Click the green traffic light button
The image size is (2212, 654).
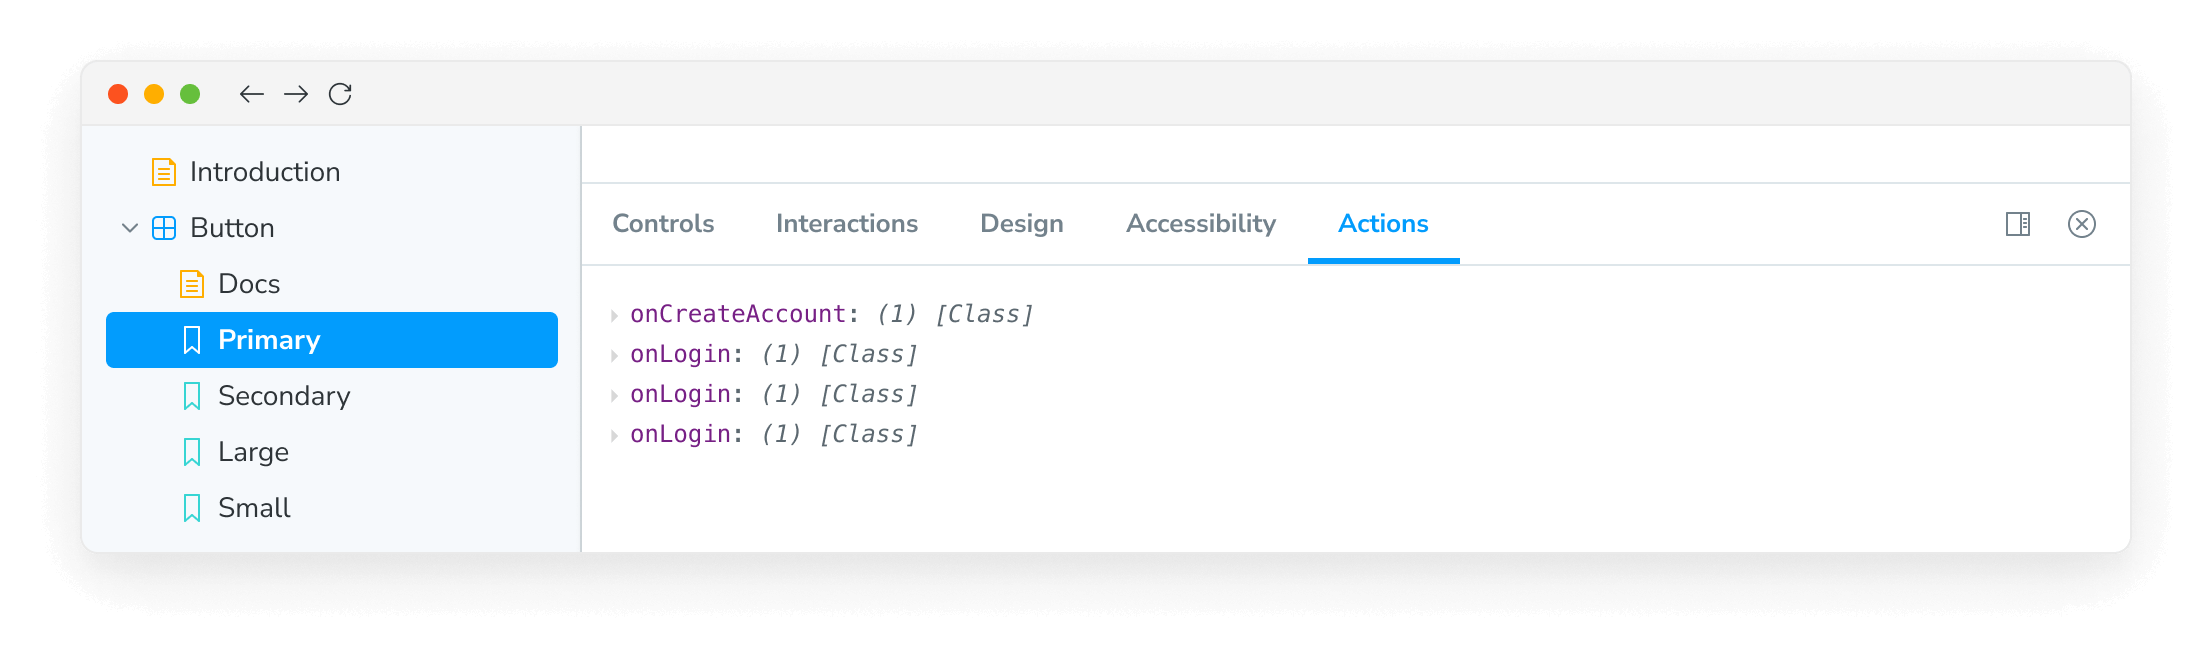(189, 93)
